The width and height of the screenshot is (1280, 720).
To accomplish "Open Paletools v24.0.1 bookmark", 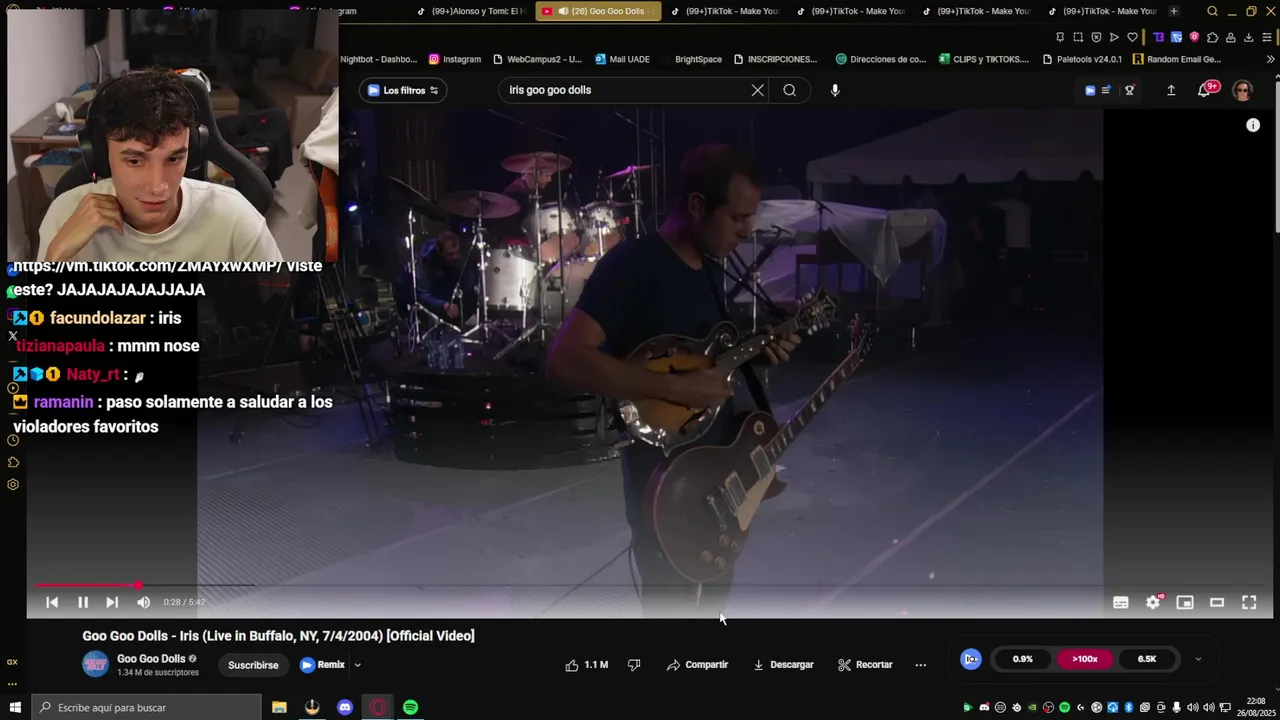I will [1082, 59].
